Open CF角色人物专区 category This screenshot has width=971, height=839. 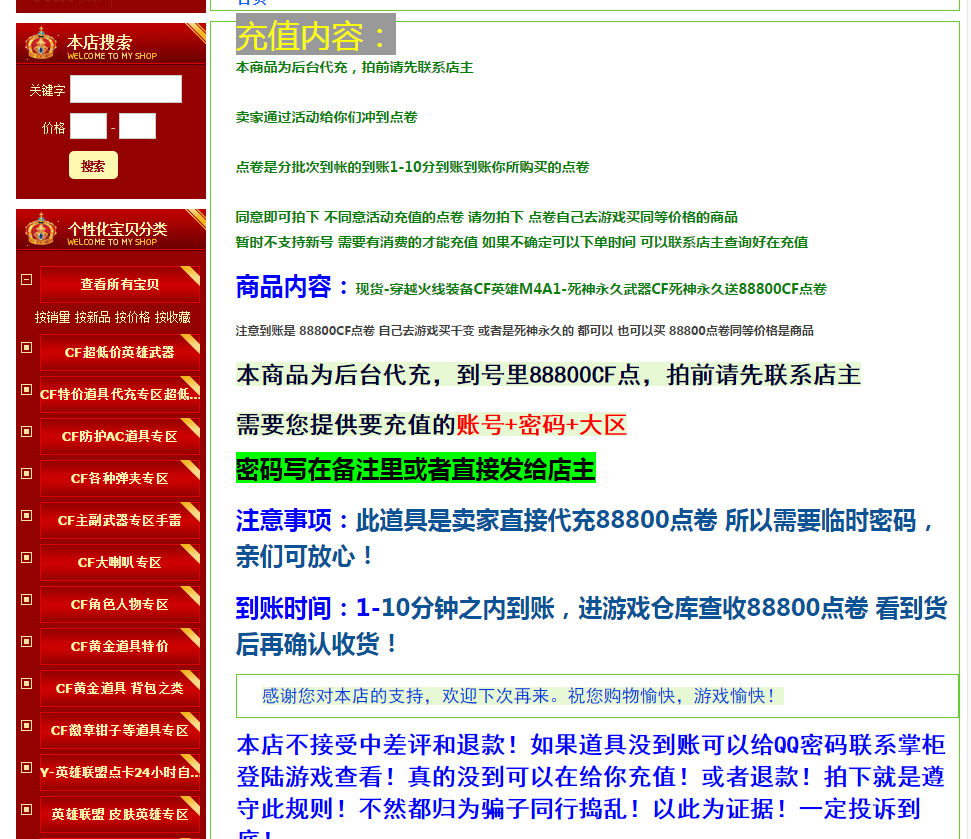coord(120,604)
